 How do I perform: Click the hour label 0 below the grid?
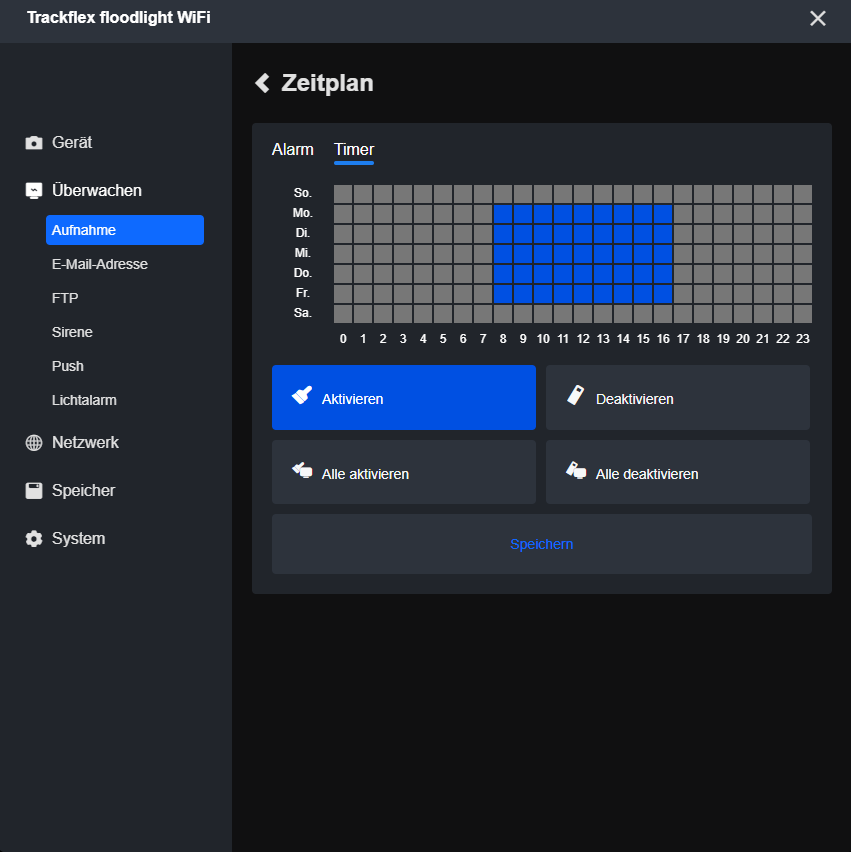(343, 339)
